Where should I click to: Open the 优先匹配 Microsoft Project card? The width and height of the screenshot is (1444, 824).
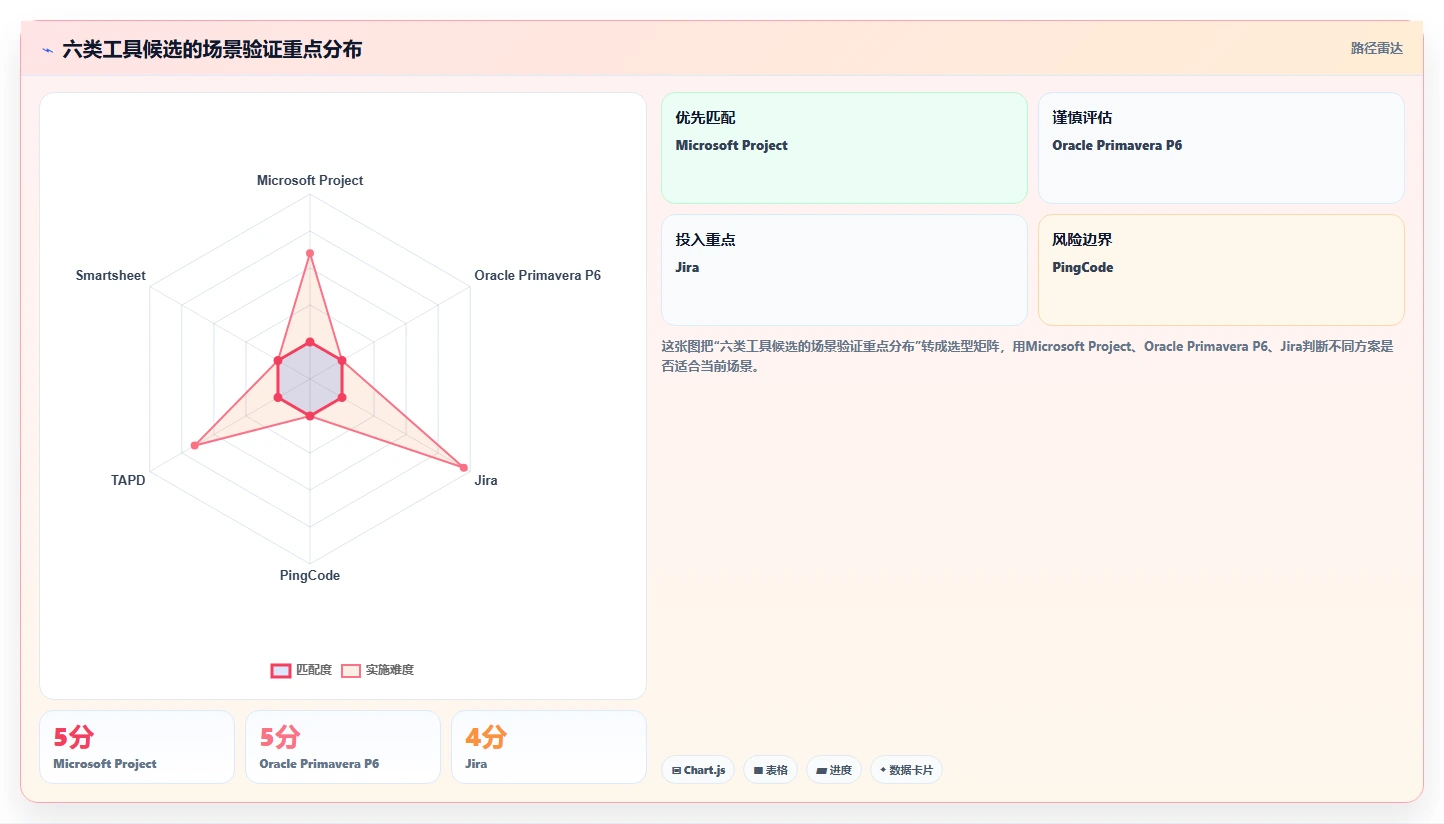point(844,148)
